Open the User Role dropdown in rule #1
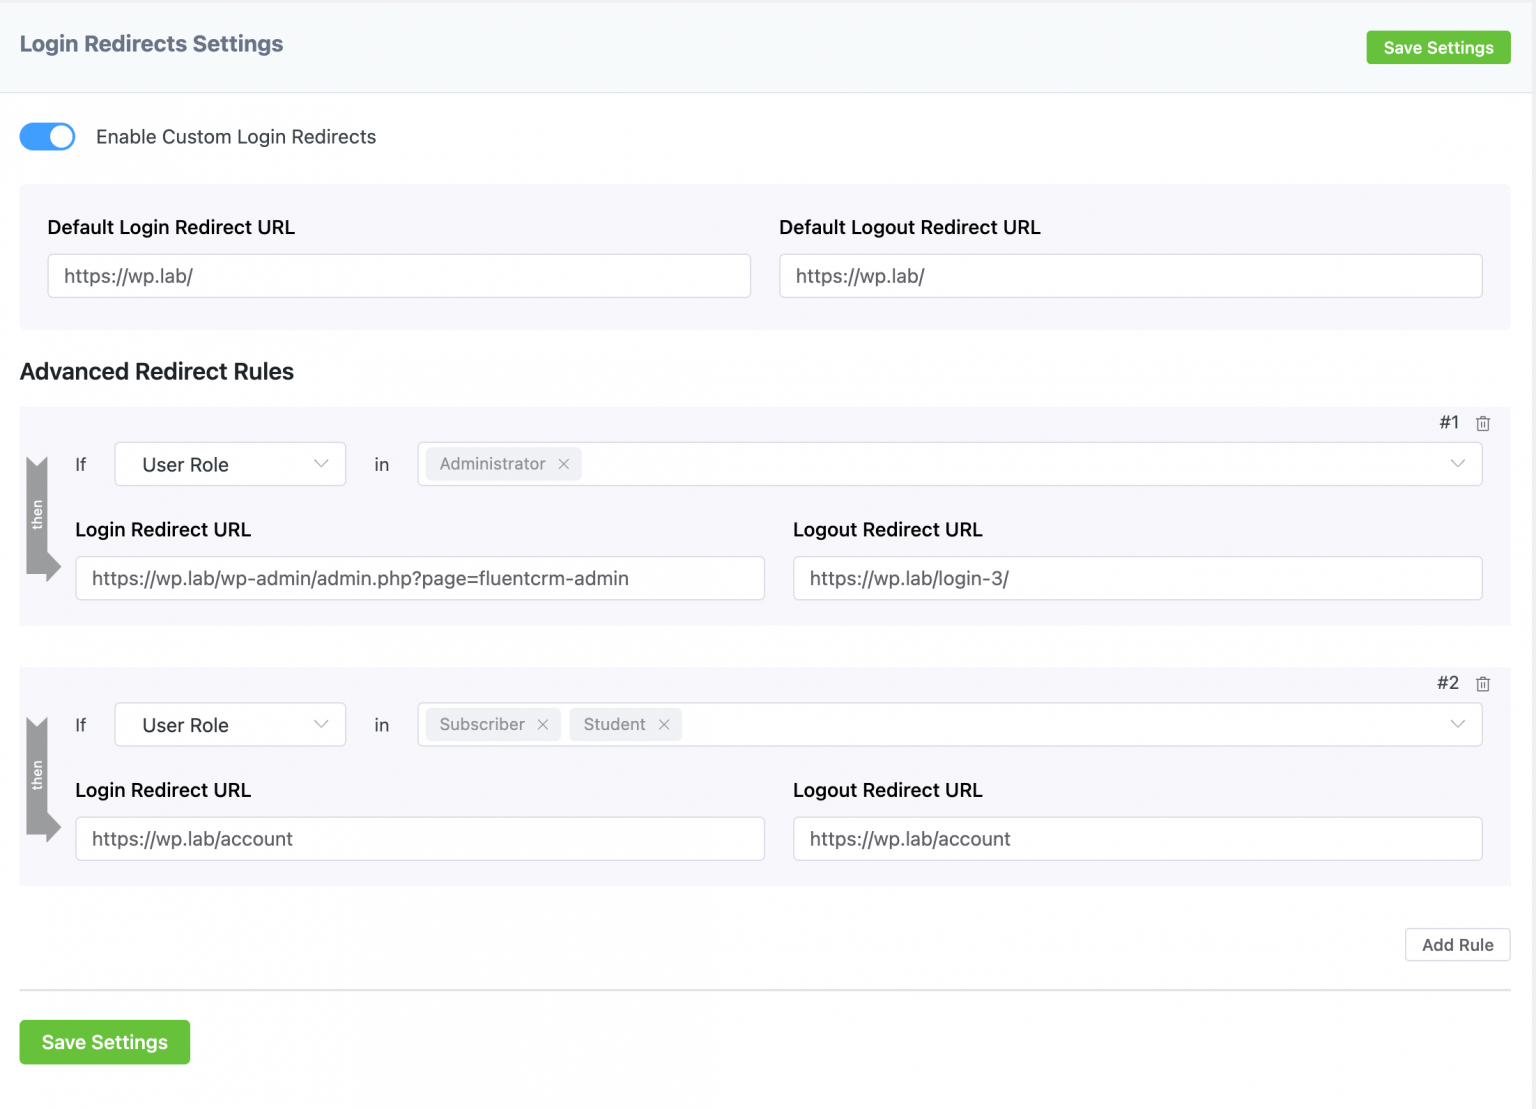This screenshot has height=1109, width=1536. coord(229,464)
